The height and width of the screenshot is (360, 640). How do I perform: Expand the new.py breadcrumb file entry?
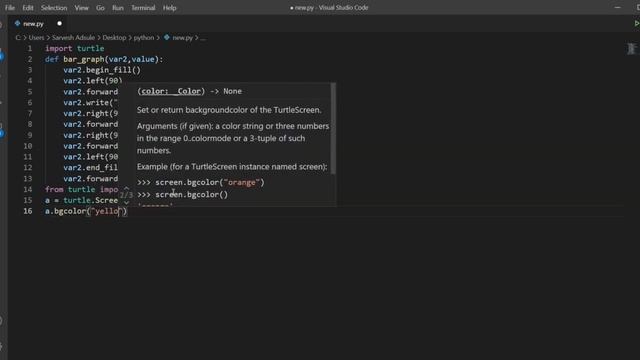click(x=182, y=38)
